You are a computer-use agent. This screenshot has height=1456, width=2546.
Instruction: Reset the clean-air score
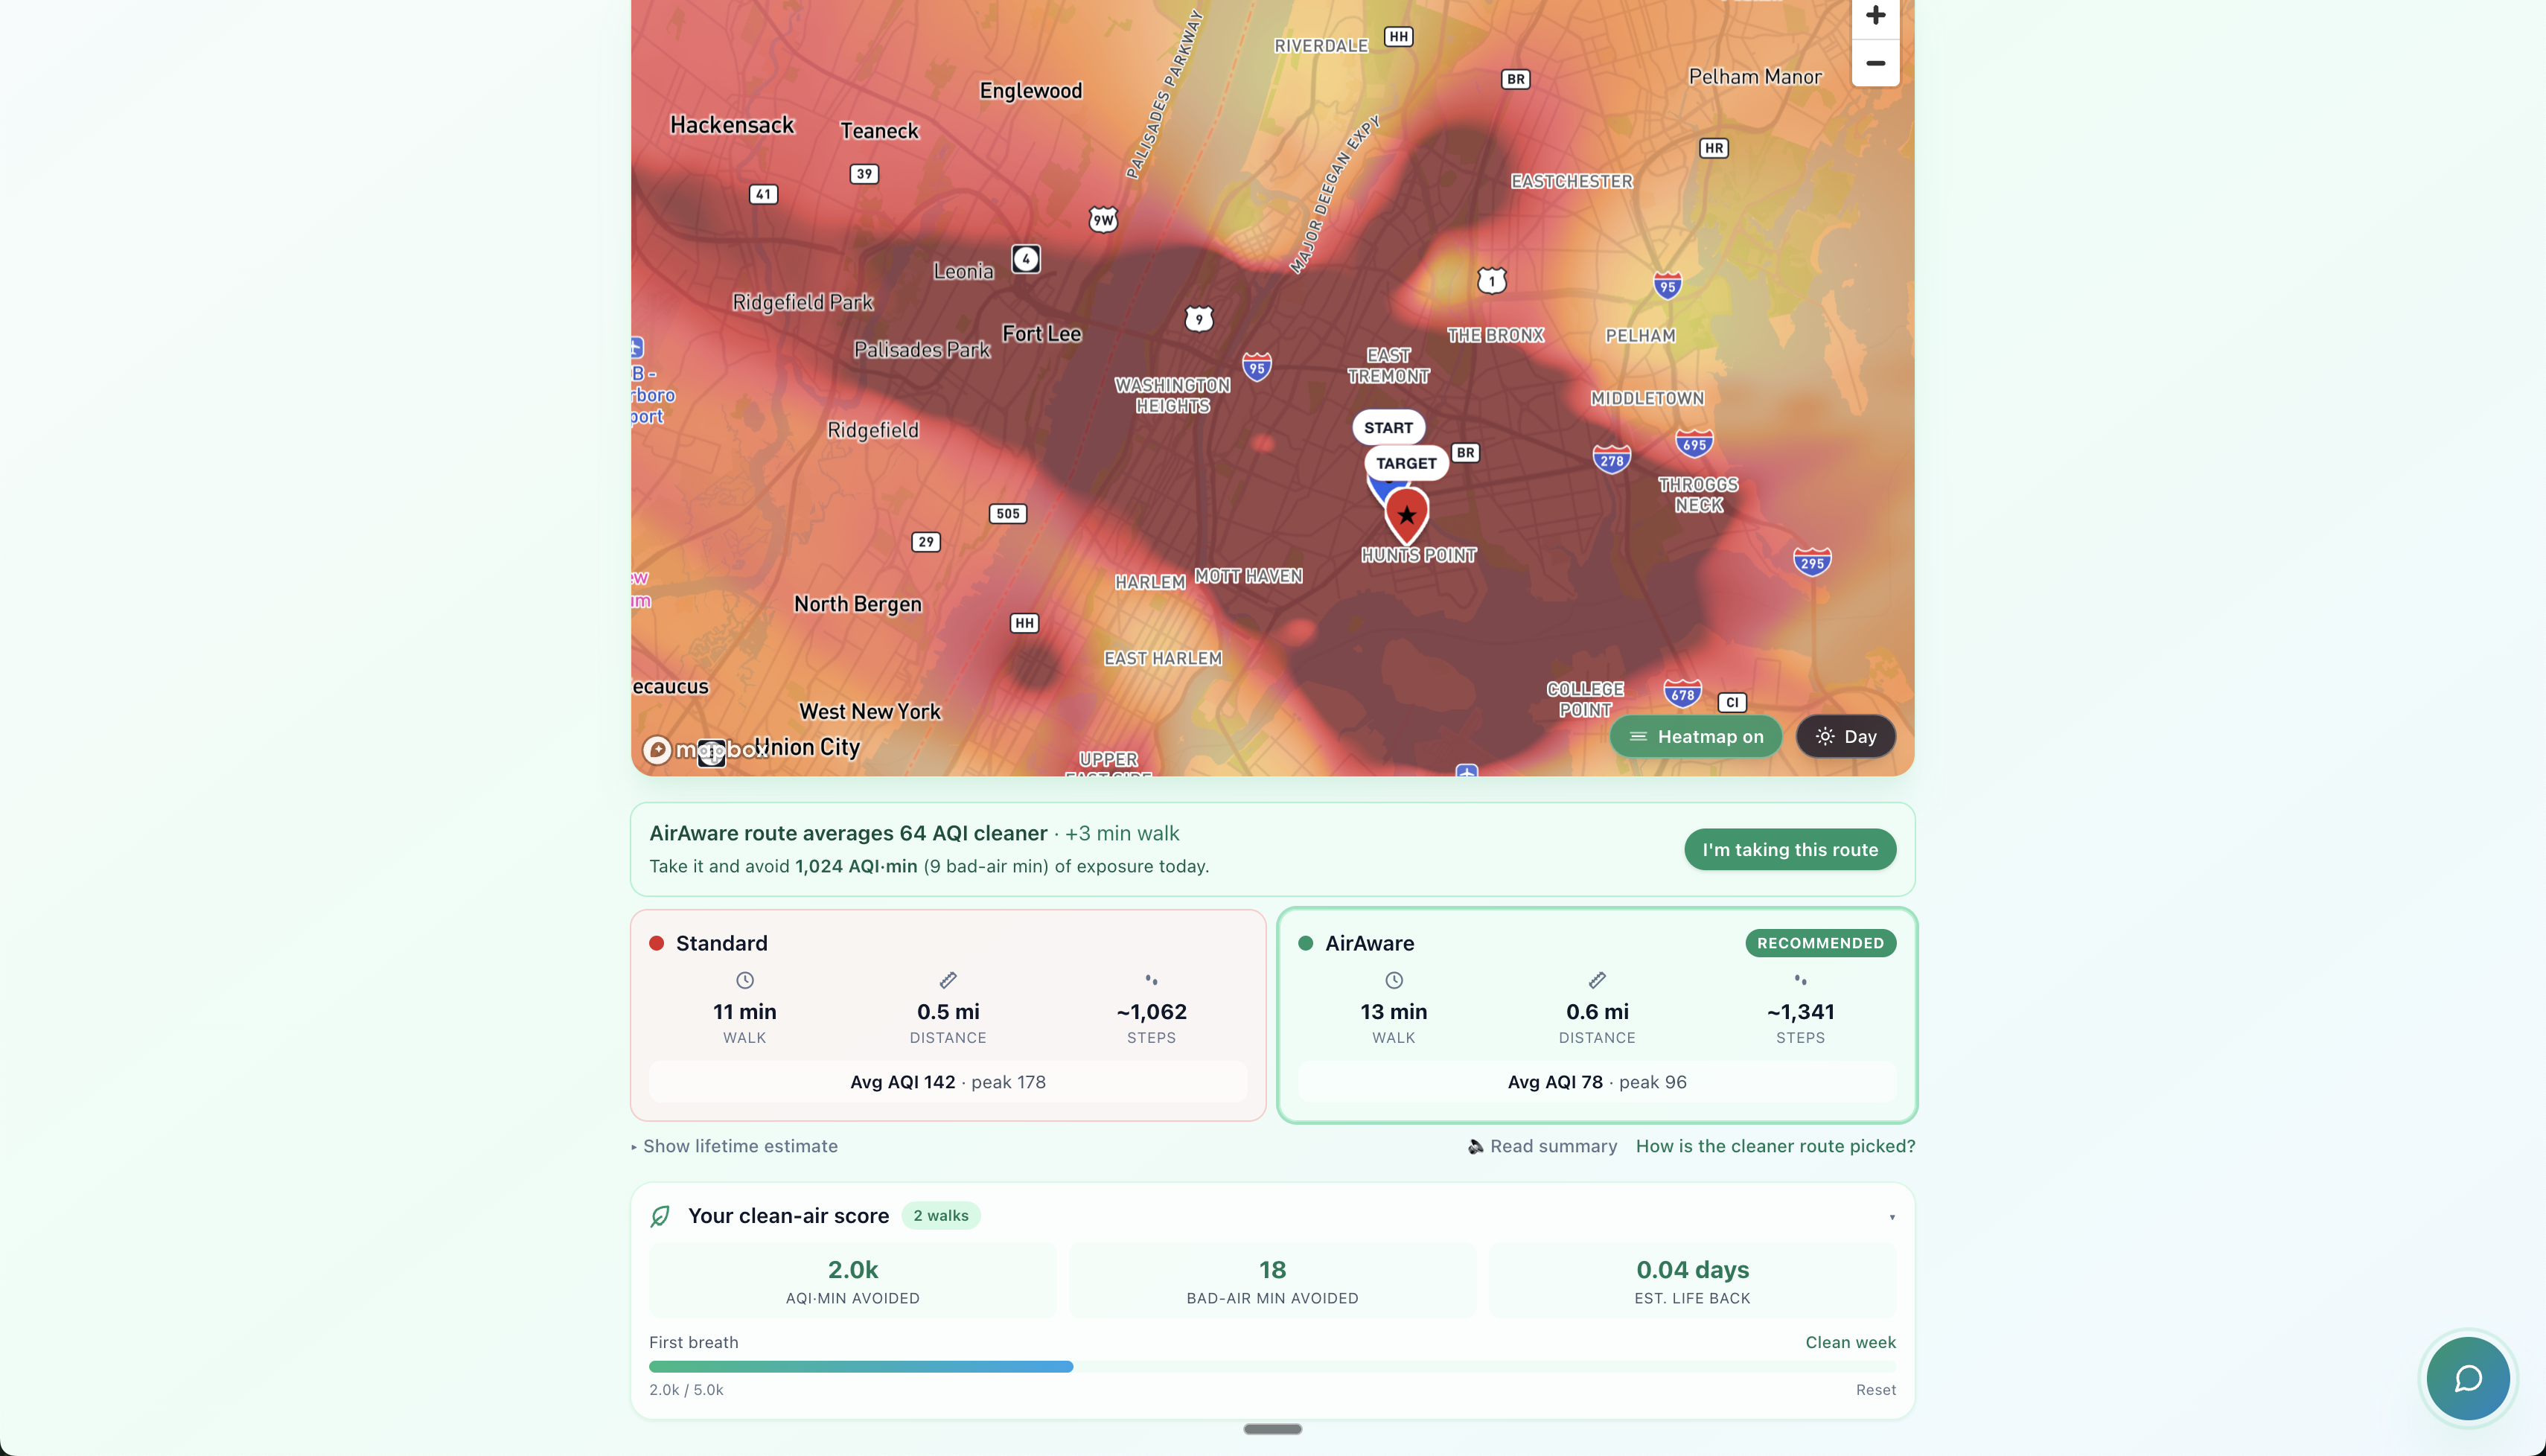pos(1875,1390)
